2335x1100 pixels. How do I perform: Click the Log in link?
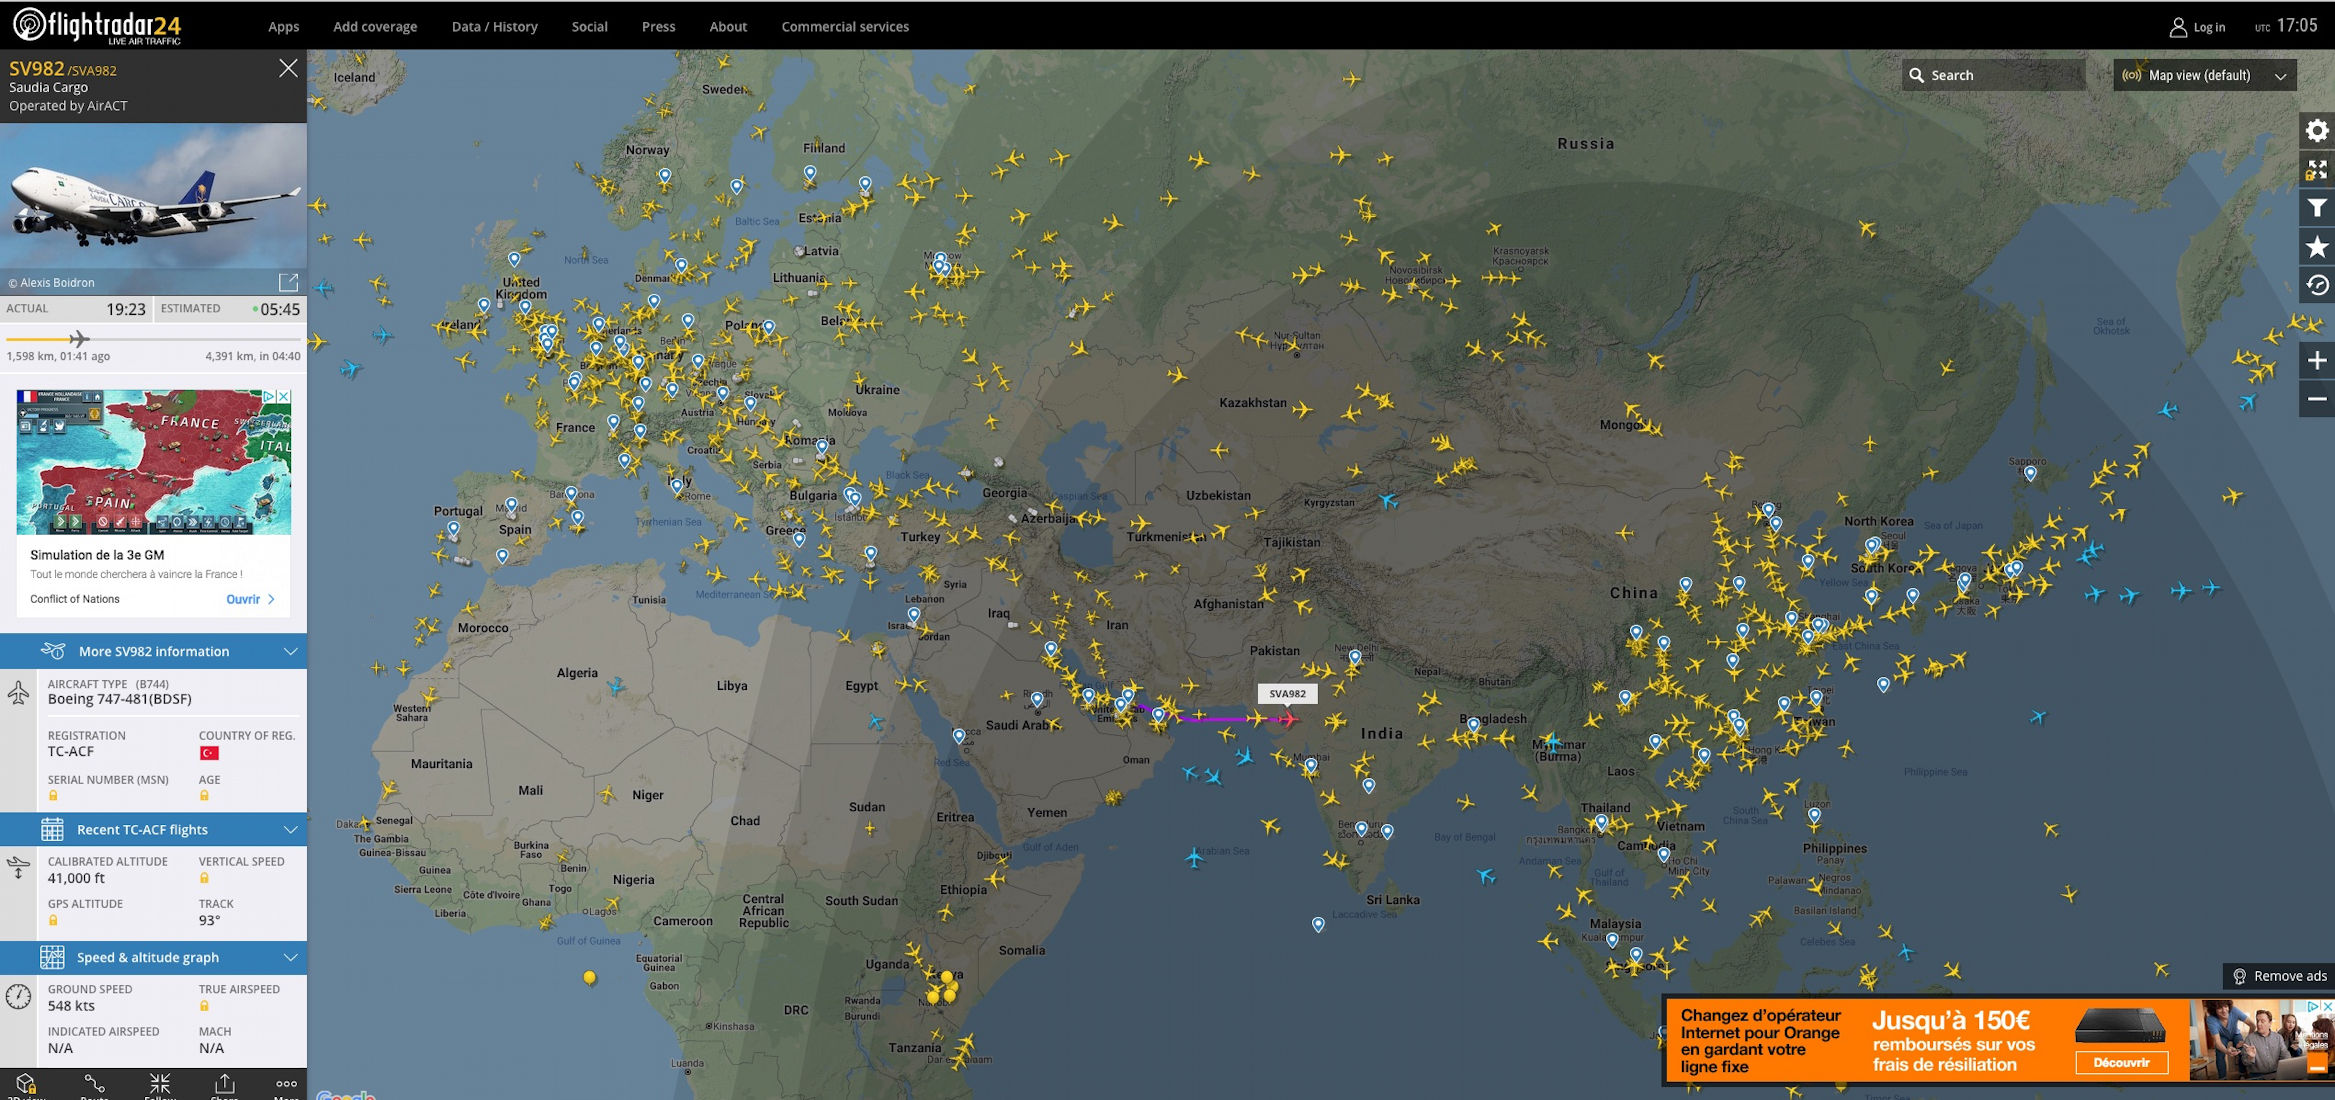(x=2209, y=27)
